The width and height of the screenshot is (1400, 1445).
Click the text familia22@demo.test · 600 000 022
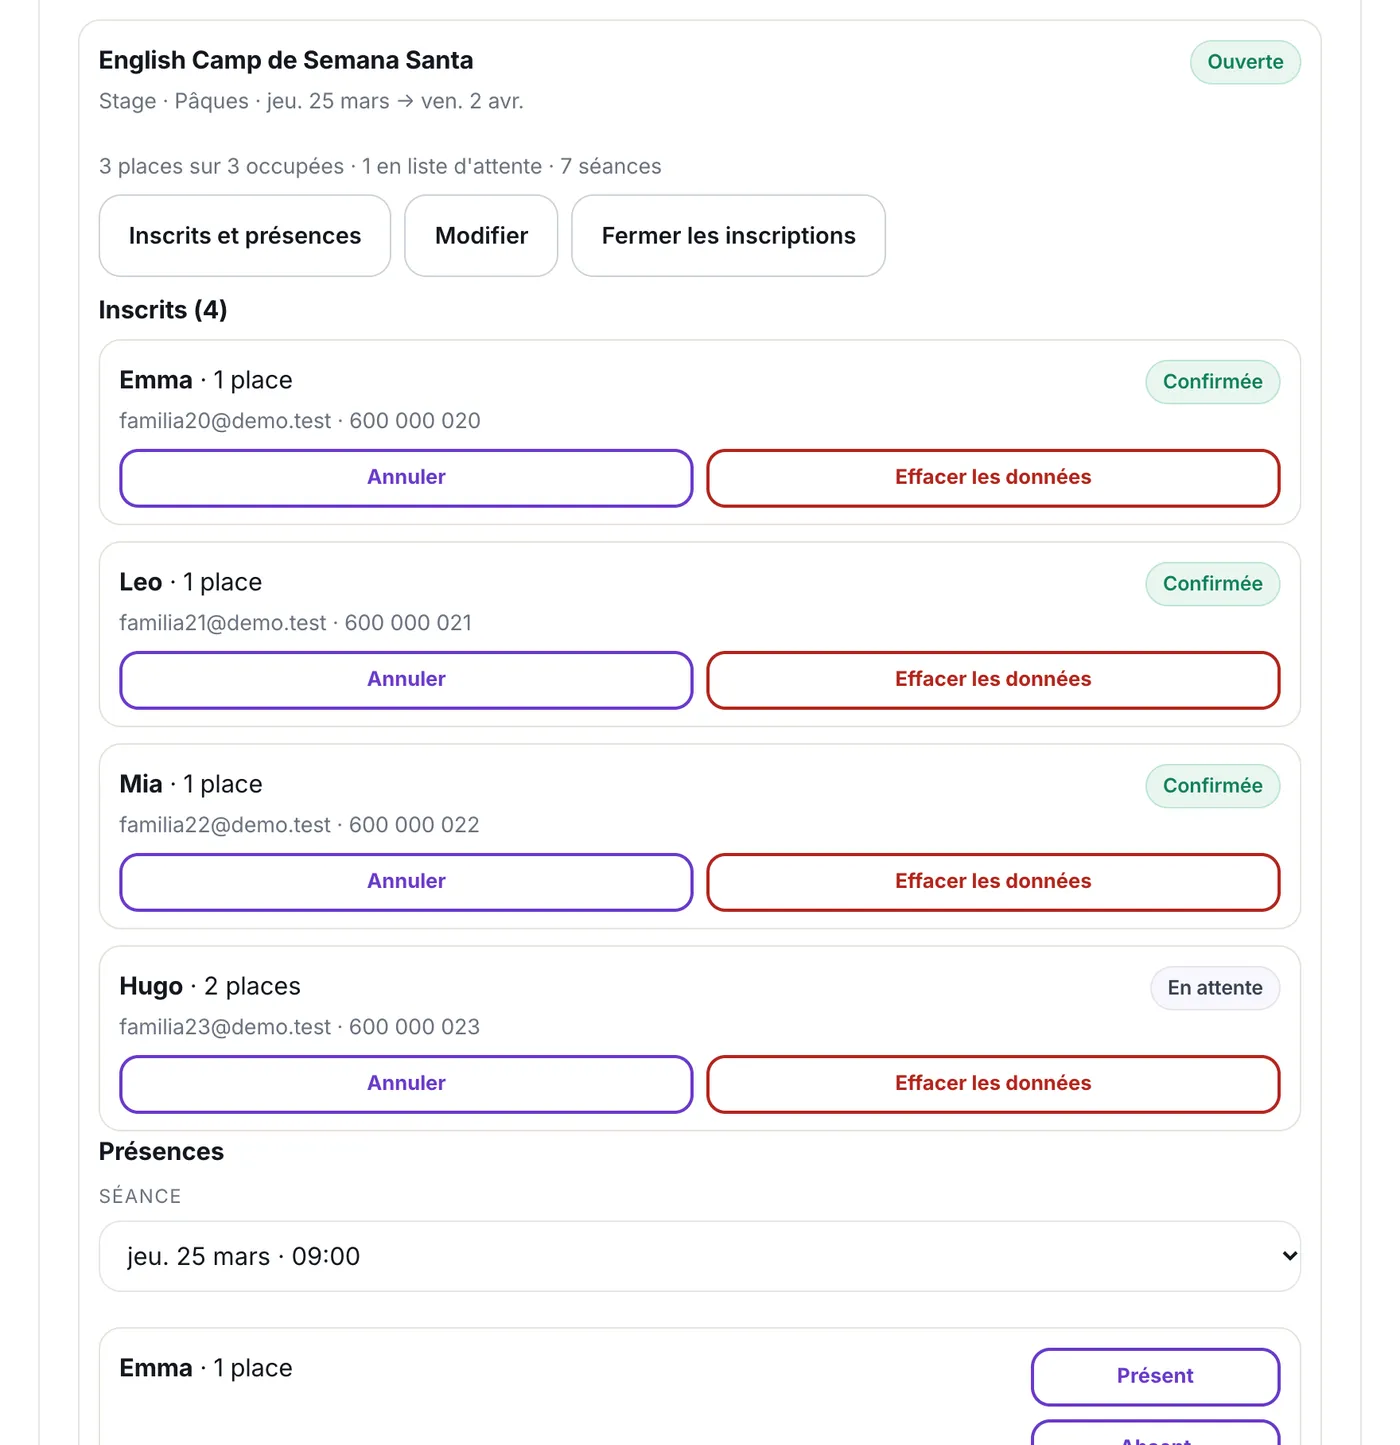(300, 825)
